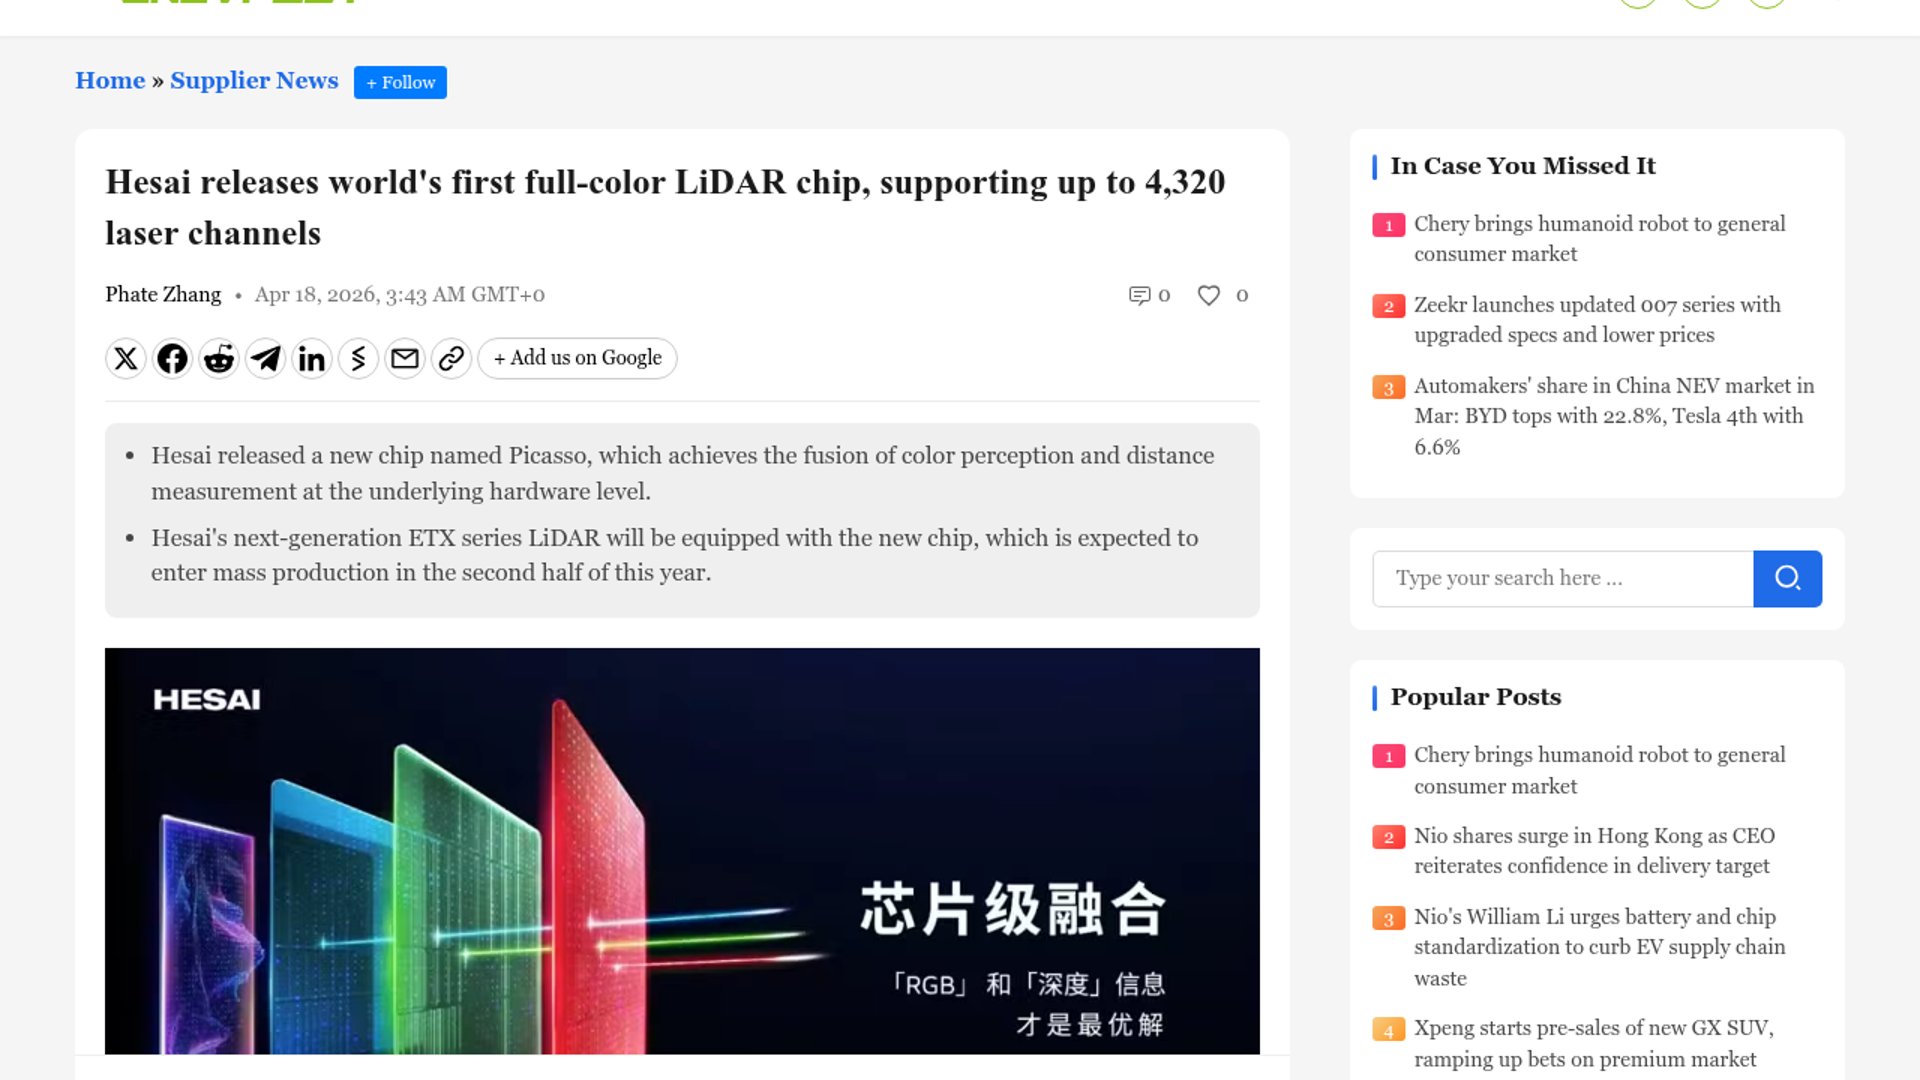Focus the 'Type your search here' field

coord(1562,578)
